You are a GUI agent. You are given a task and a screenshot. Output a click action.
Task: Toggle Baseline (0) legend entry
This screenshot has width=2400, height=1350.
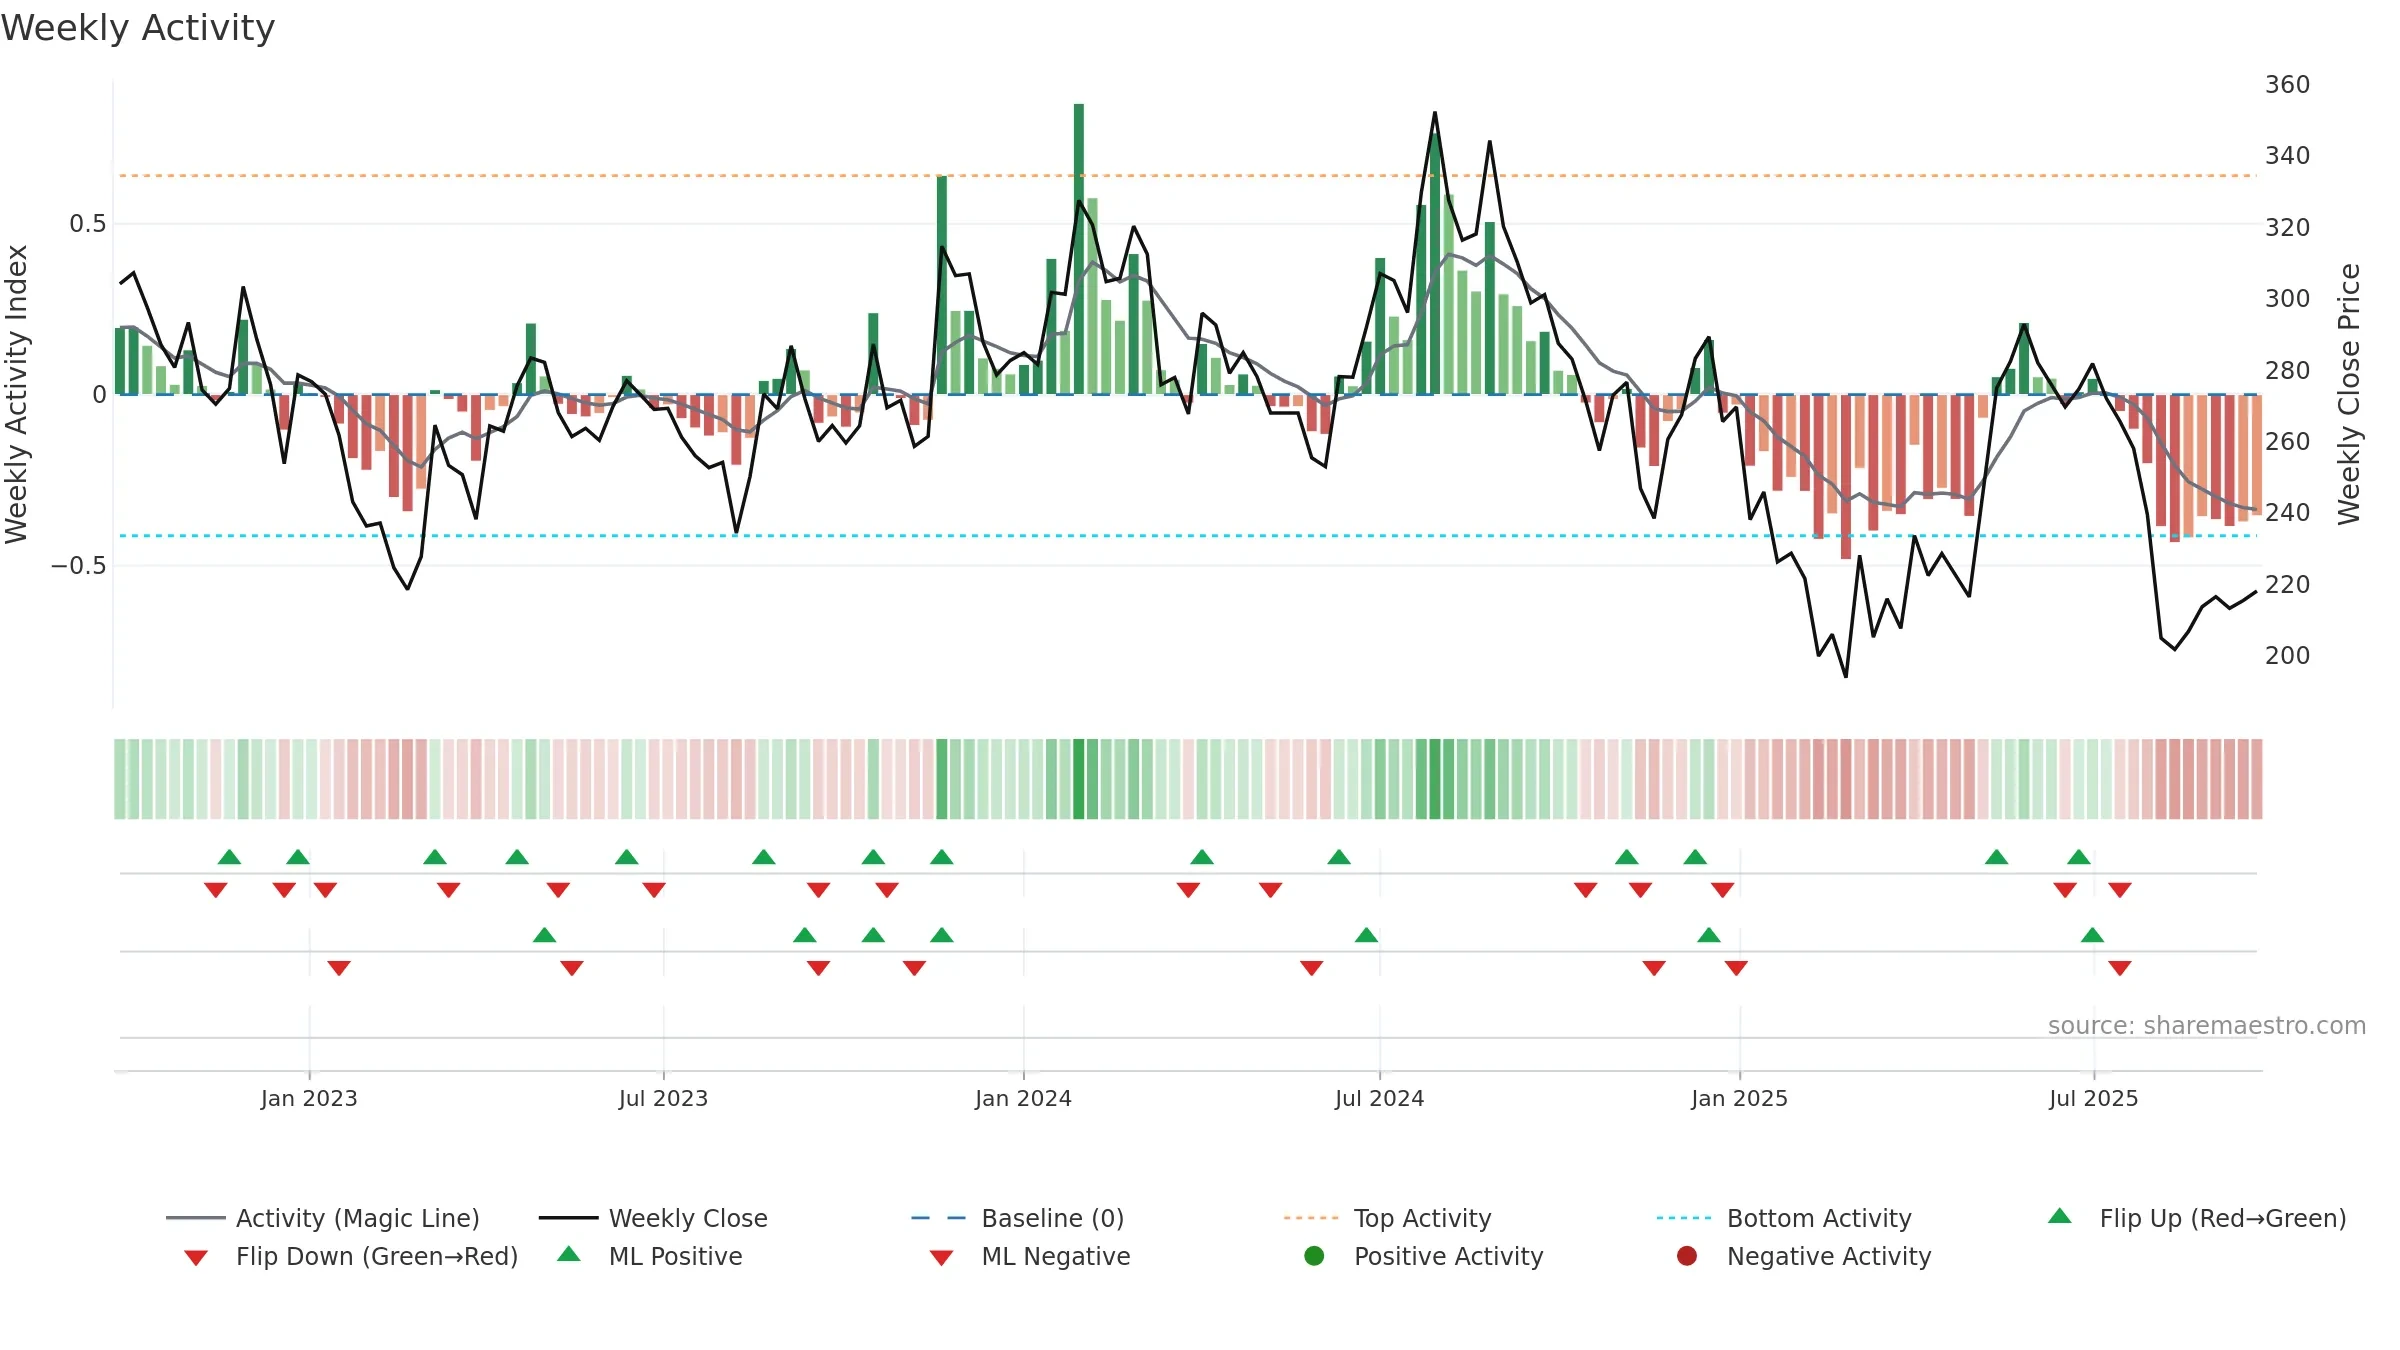[x=1018, y=1218]
